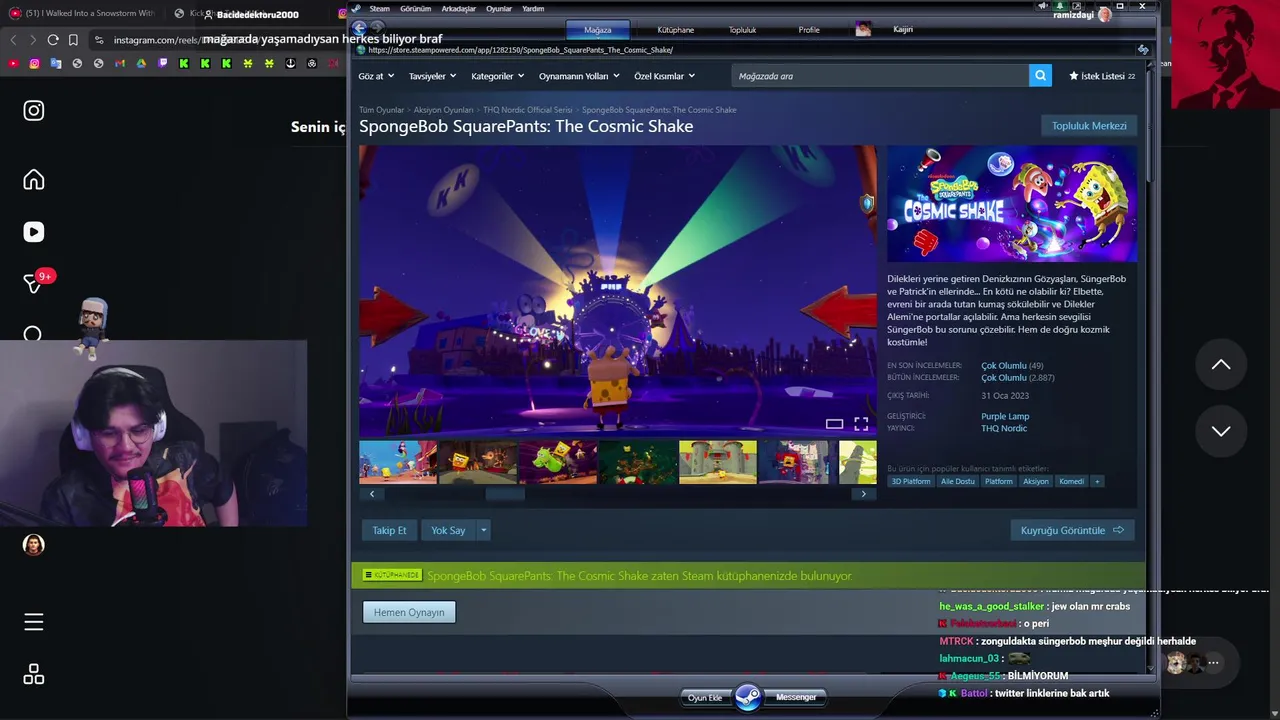Open the ramizdayi account avatar

1104,15
